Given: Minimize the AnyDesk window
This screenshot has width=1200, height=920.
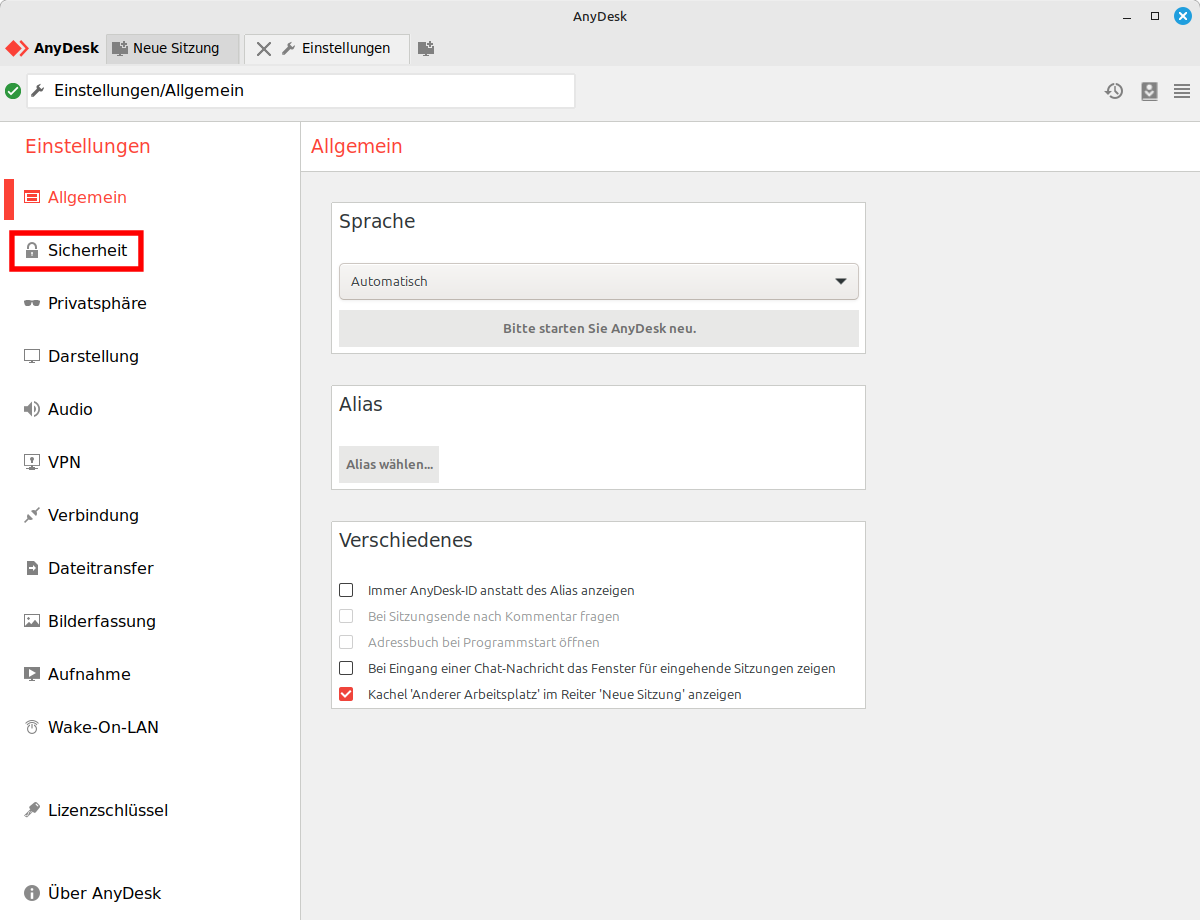Looking at the screenshot, I should pos(1128,16).
